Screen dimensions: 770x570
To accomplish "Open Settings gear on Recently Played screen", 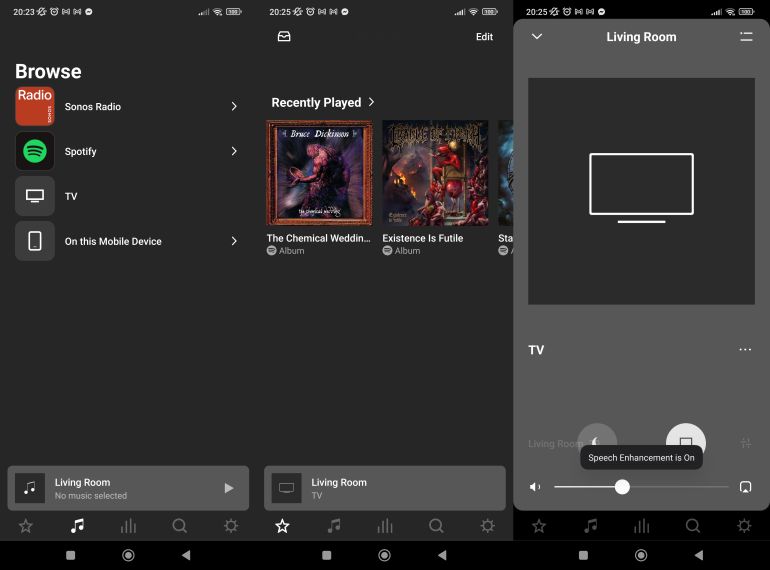I will [488, 526].
